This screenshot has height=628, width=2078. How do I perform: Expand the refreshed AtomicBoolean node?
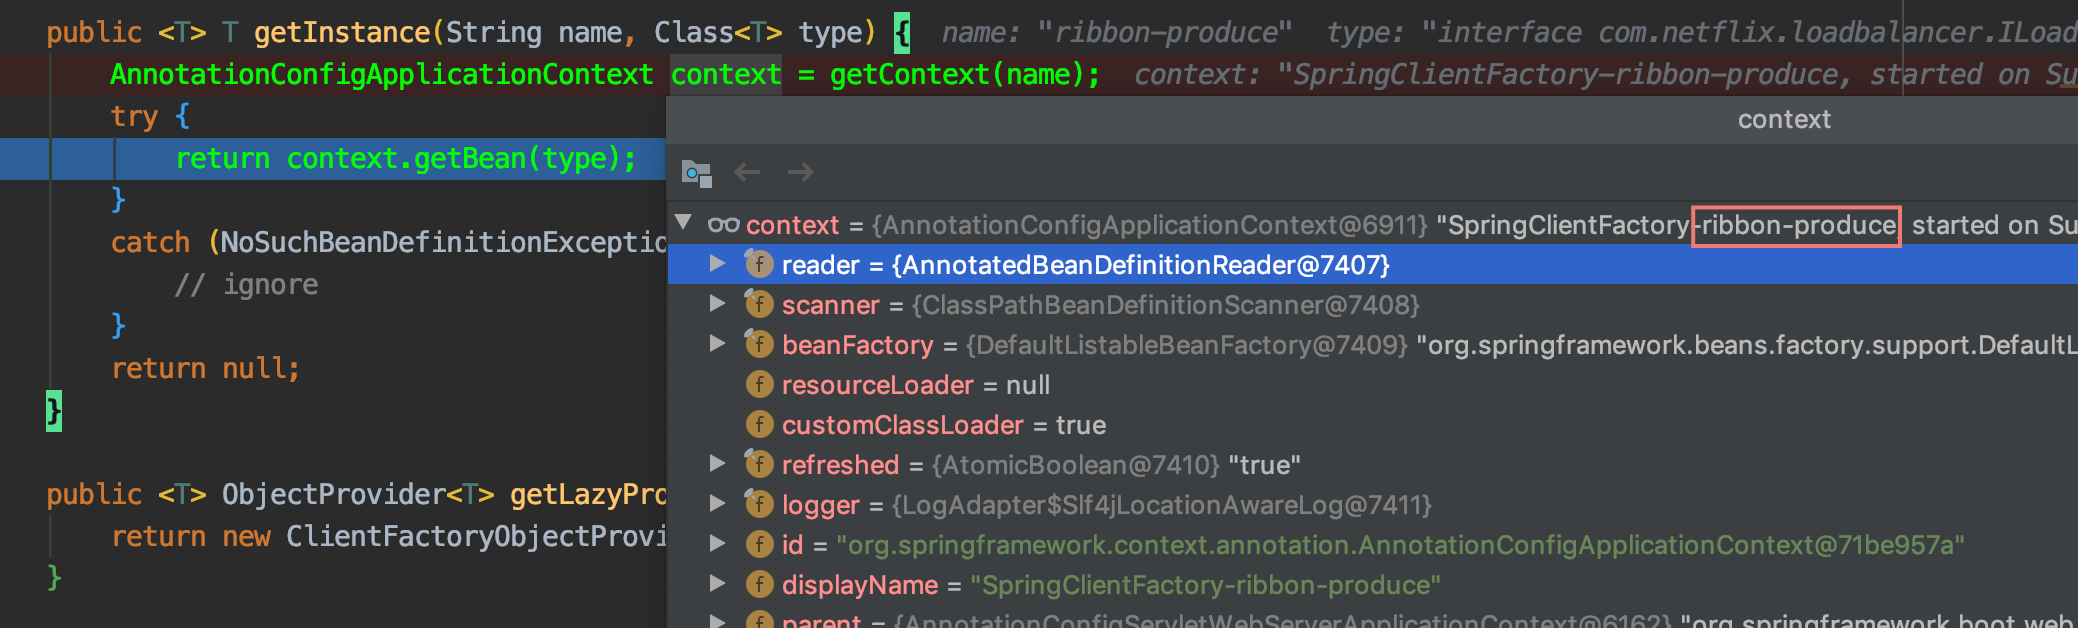717,464
